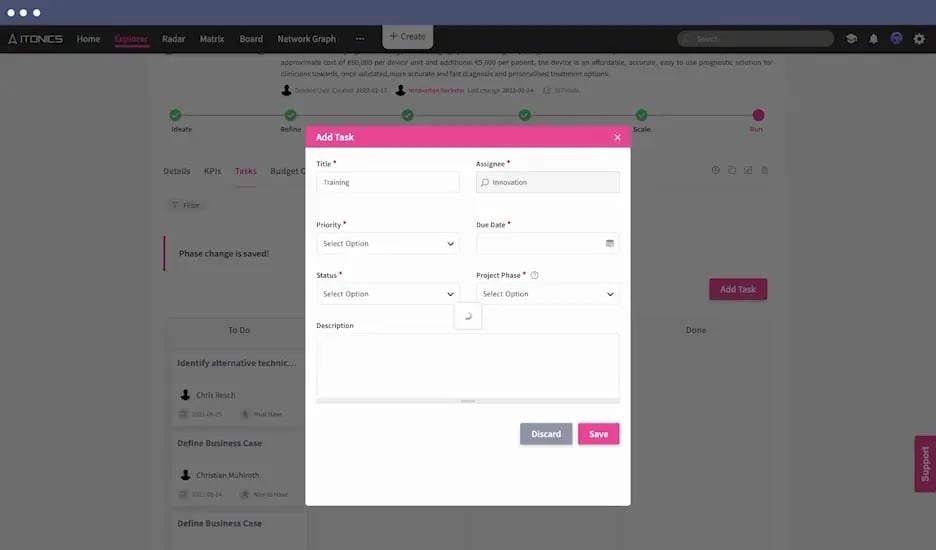The image size is (936, 550).
Task: Grab the Description resize handle
Action: pyautogui.click(x=467, y=401)
